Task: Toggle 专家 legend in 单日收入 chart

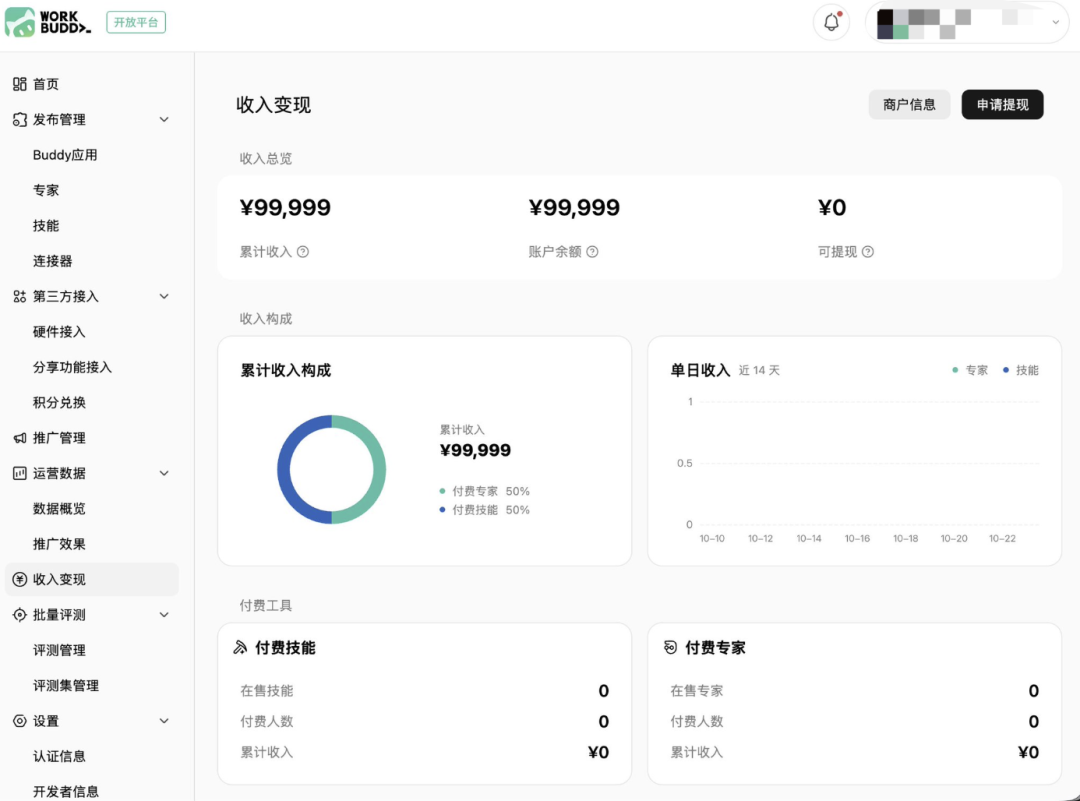Action: (x=970, y=371)
